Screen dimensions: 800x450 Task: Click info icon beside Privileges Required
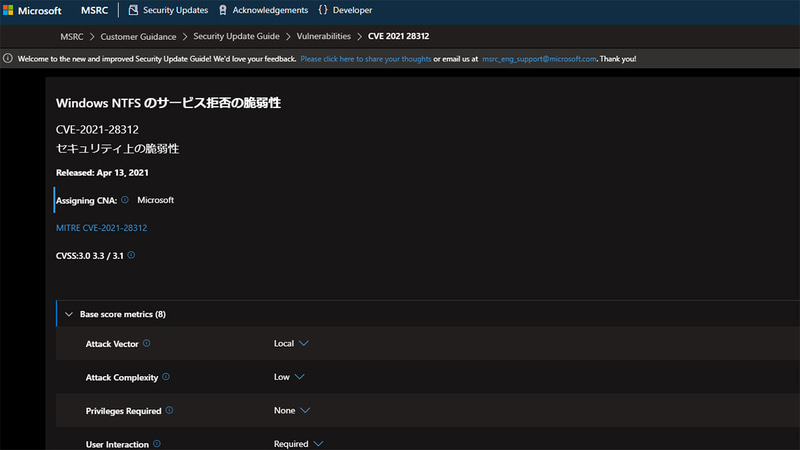point(169,410)
